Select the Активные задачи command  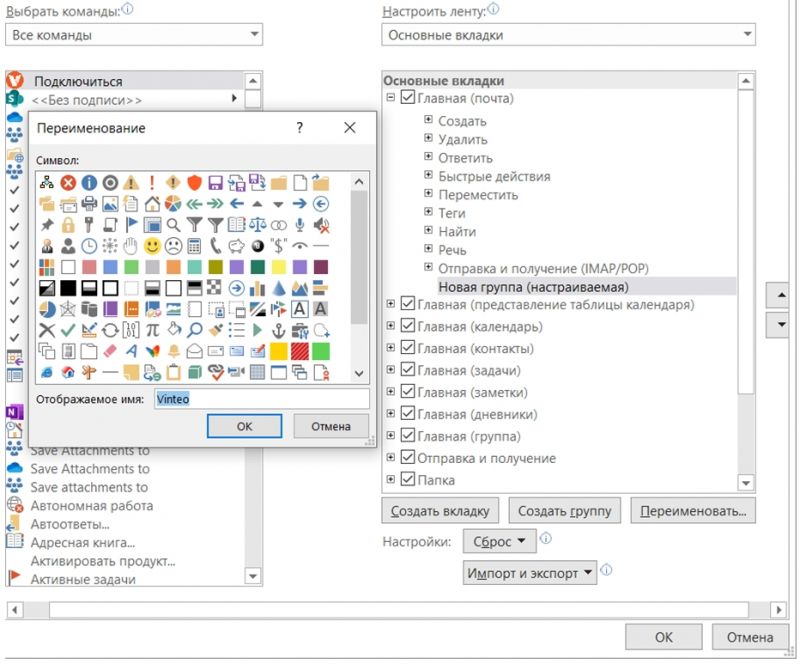coord(83,579)
